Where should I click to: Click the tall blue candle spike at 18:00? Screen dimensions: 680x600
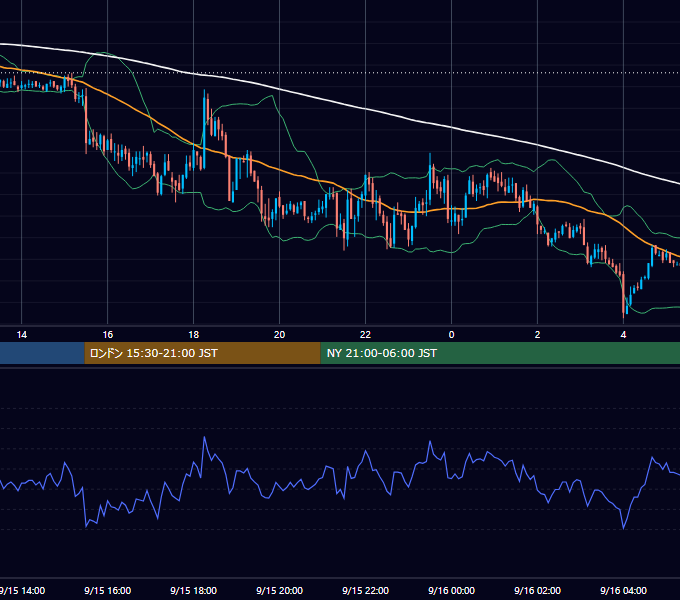click(204, 129)
